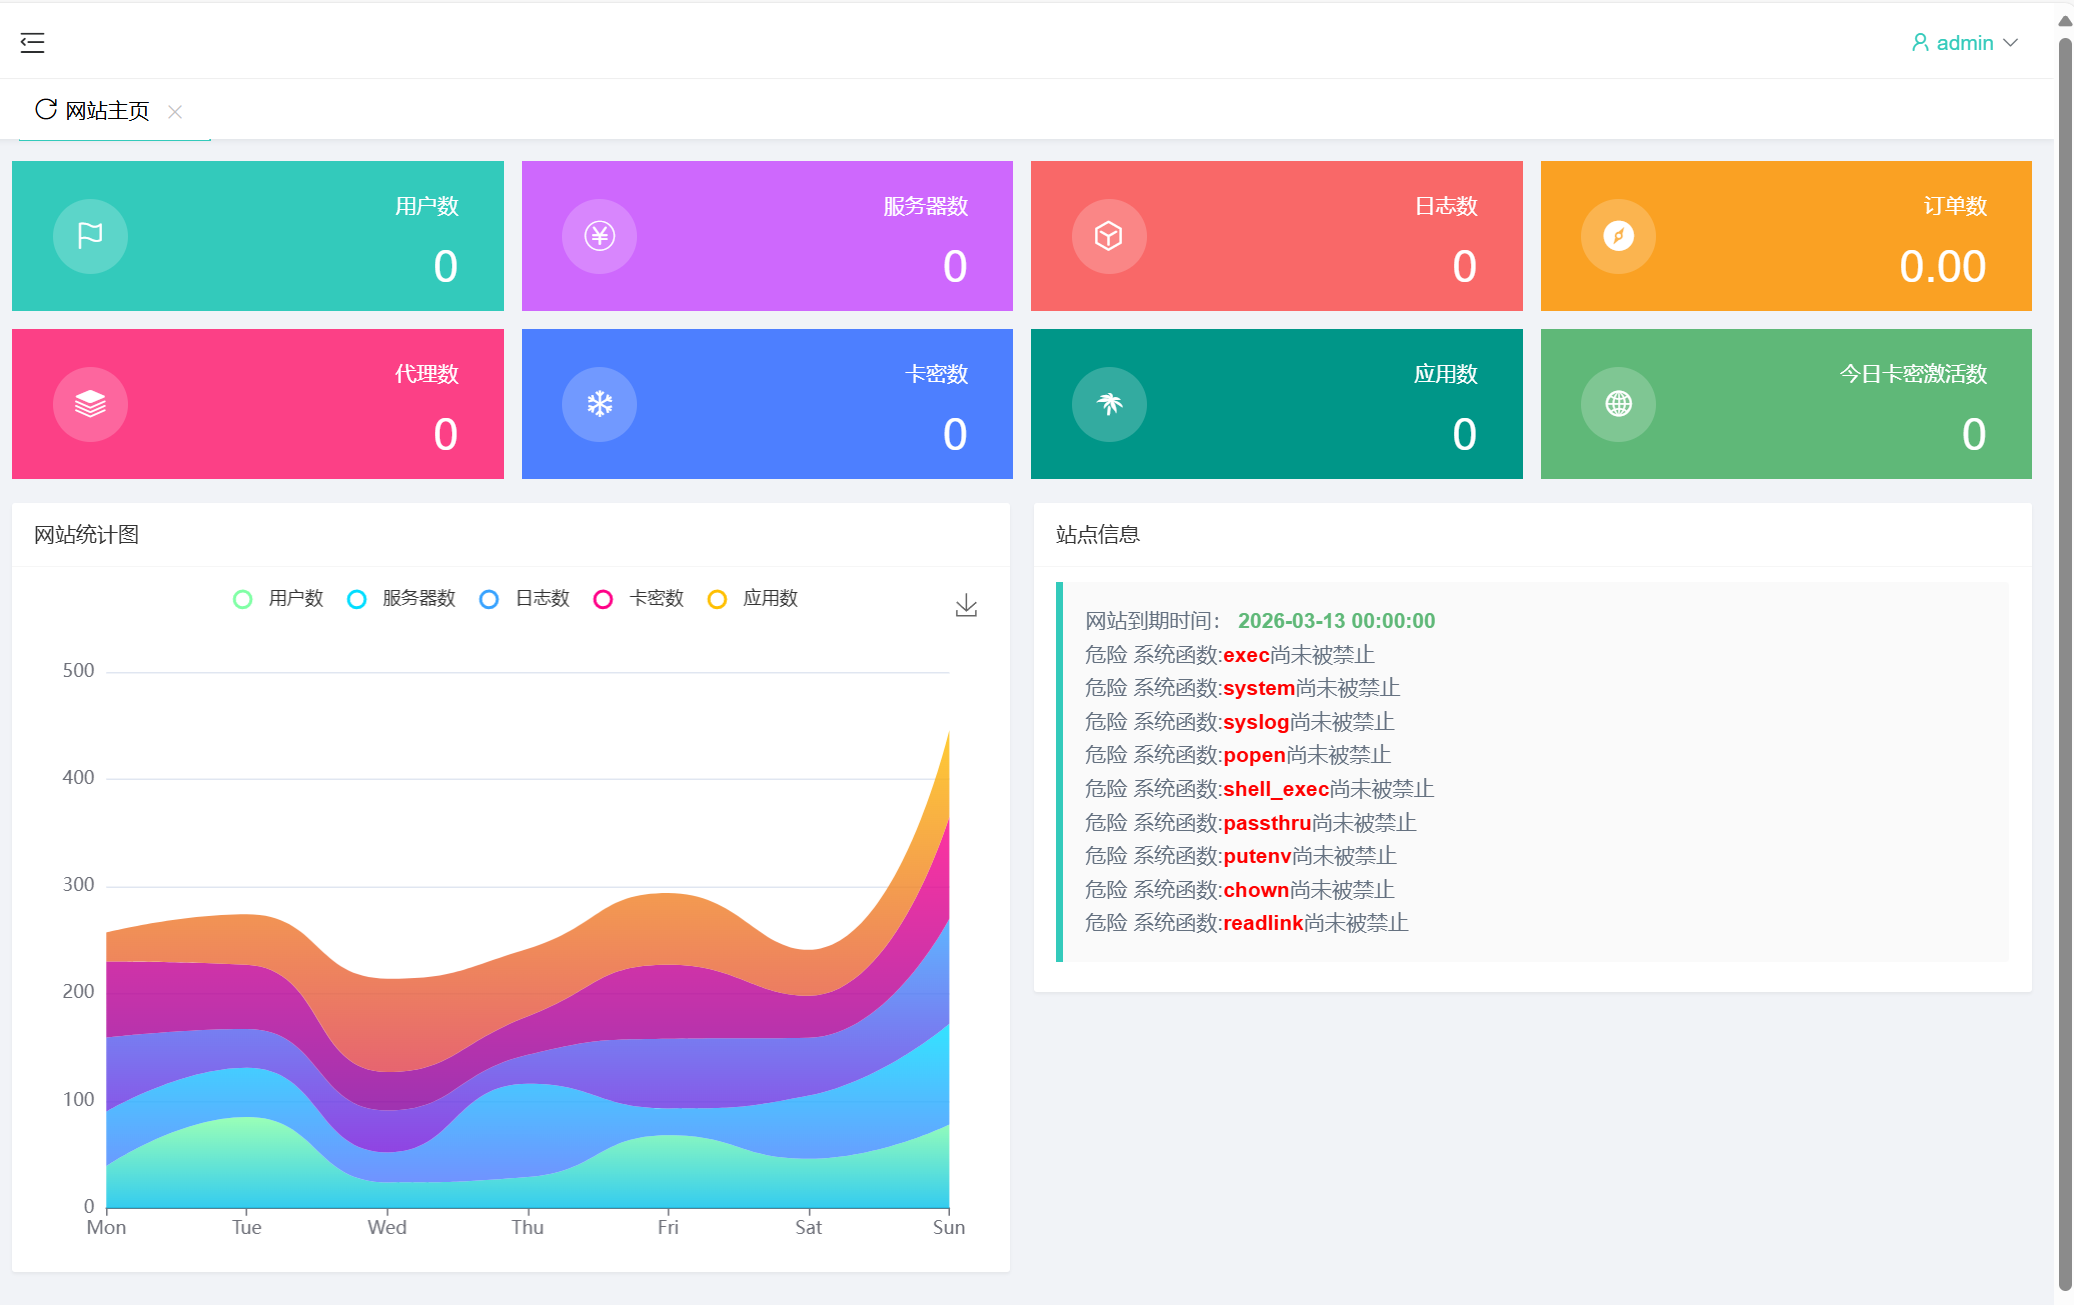Click the chown danger function warning
Screen dimensions: 2074x1305
[1240, 890]
